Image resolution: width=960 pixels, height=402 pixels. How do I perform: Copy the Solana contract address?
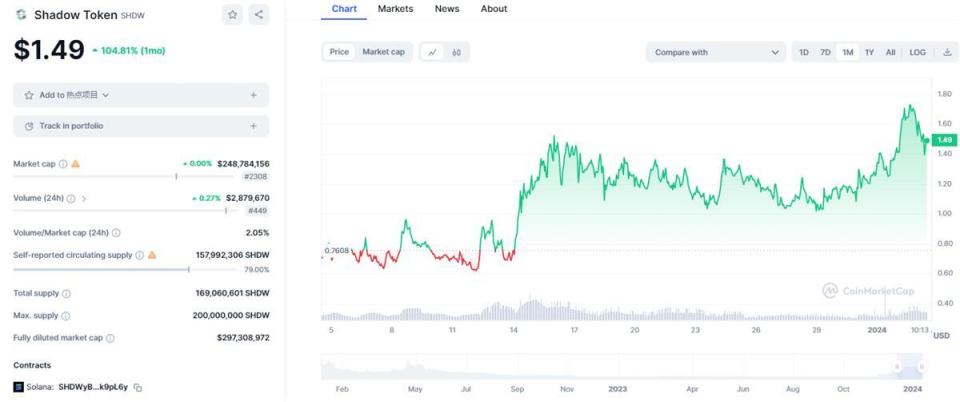138,387
